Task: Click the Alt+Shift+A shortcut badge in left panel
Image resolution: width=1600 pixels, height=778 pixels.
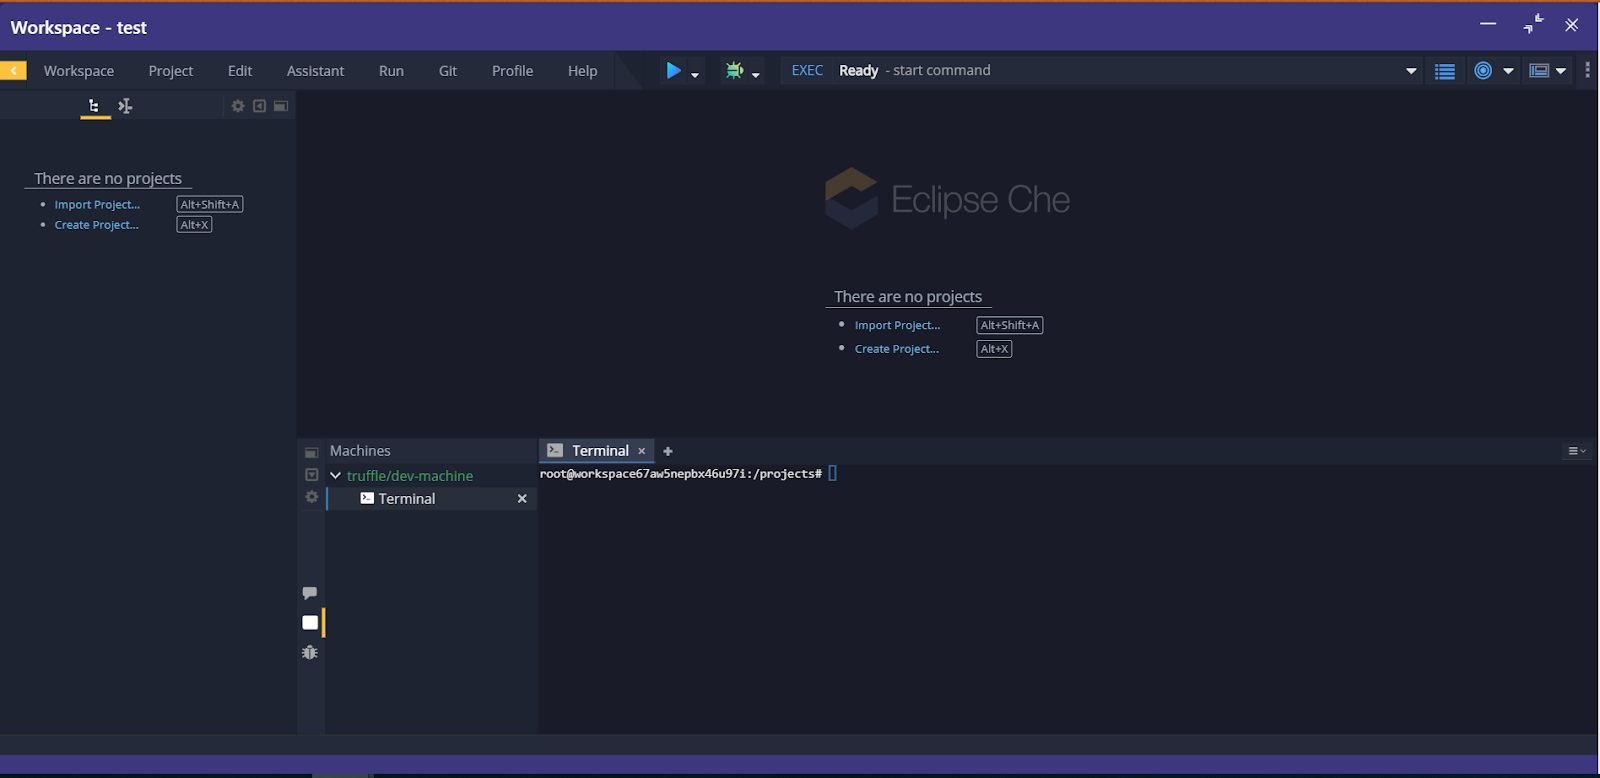Action: (x=210, y=204)
